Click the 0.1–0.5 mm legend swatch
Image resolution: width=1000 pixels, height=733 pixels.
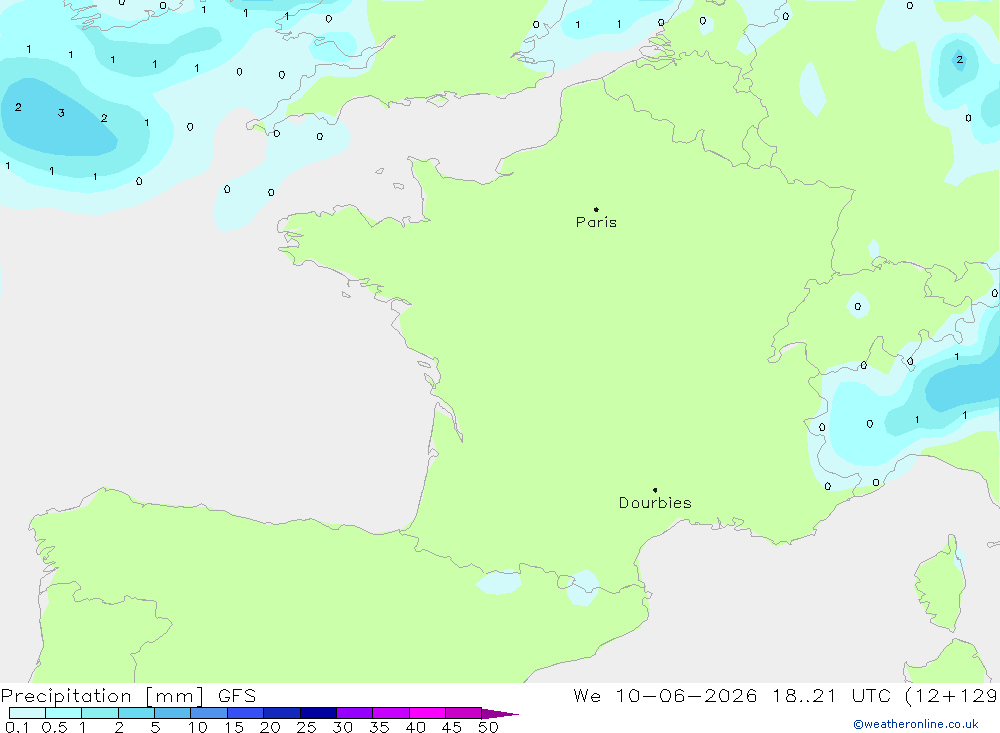(x=27, y=713)
